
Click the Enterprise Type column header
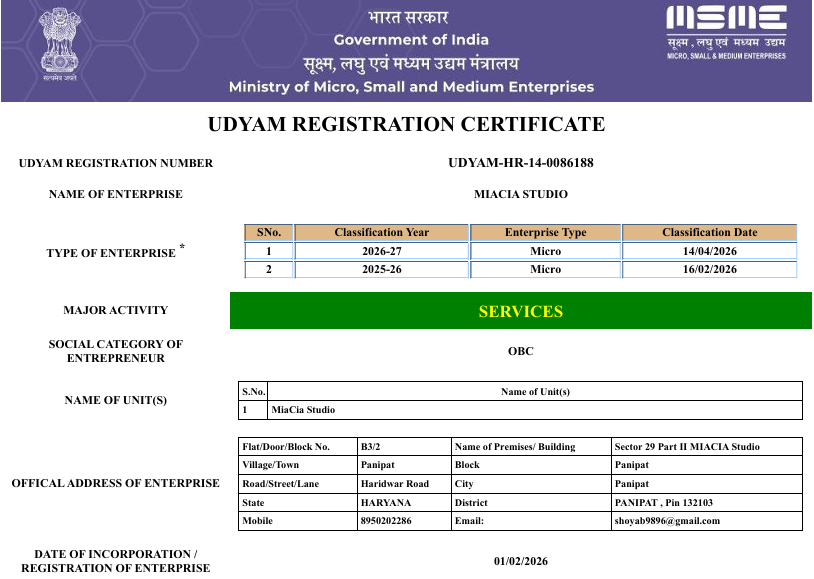point(546,232)
